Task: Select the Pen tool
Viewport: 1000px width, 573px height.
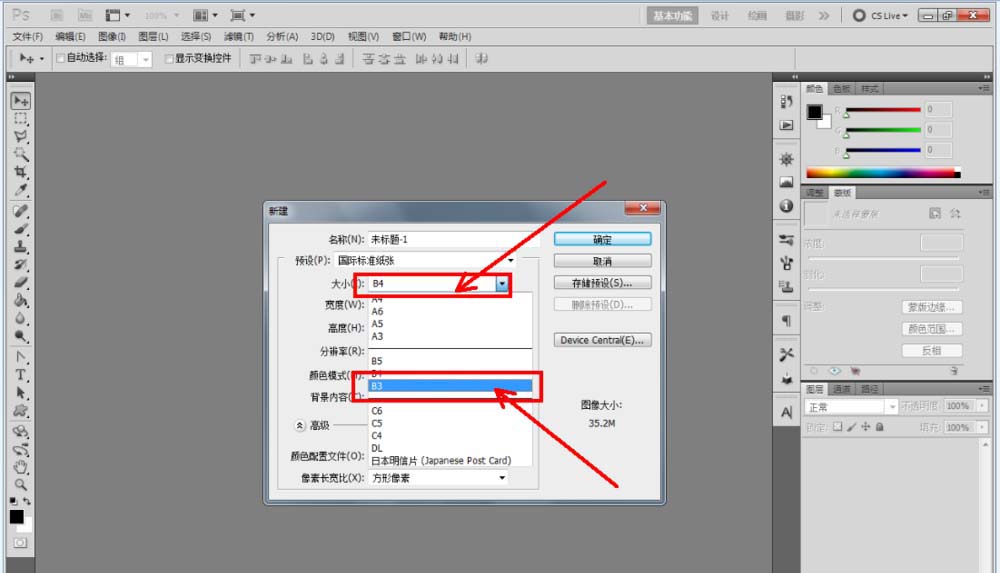Action: 20,357
